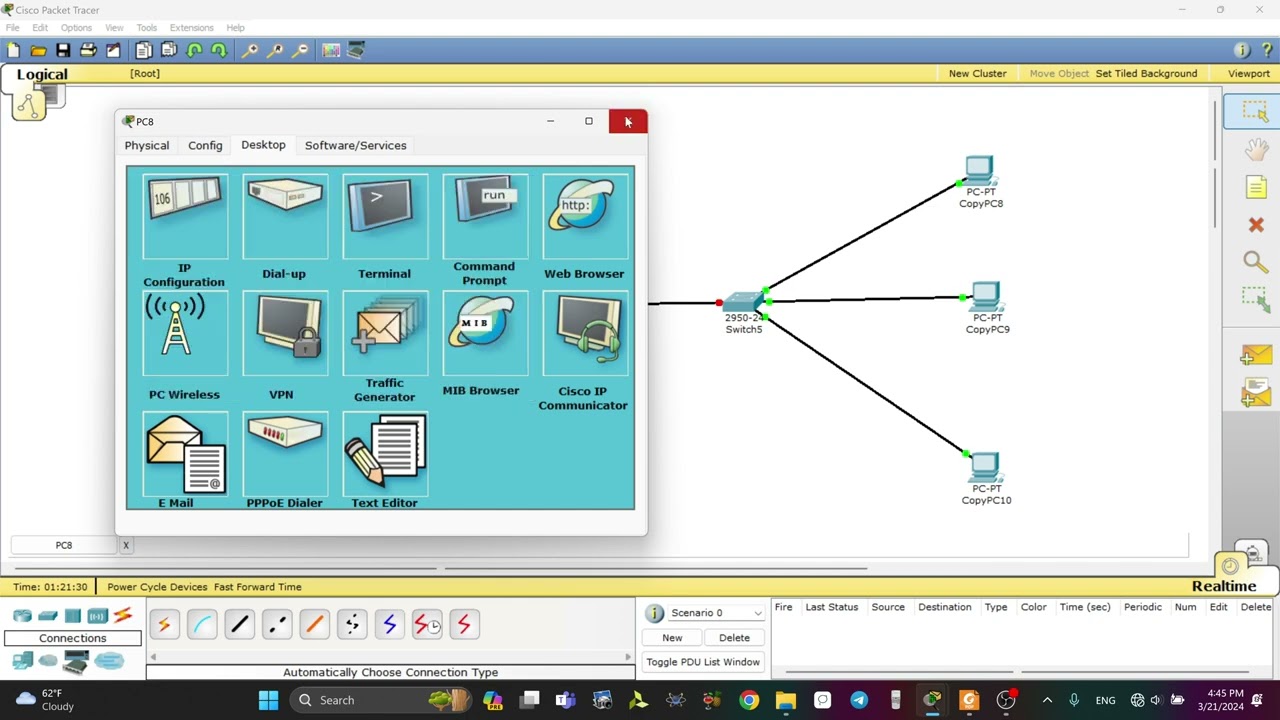Screen dimensions: 1280x720
Task: Click the Zoom In magnifier in the toolbar
Action: (249, 50)
